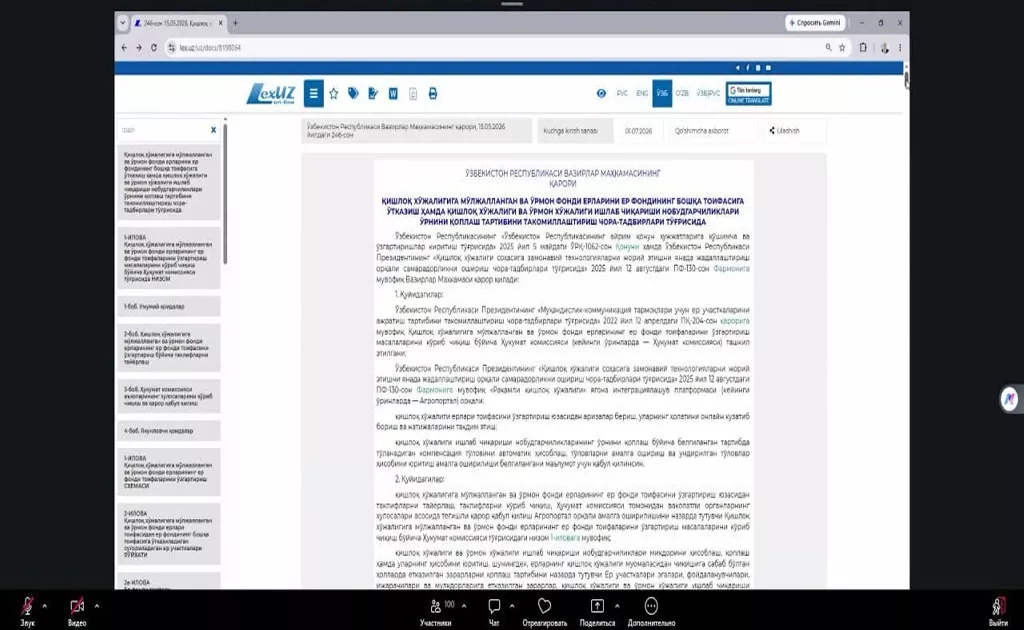Open the Chrome three-dot menu
Screen dimensions: 1024x630
point(900,48)
